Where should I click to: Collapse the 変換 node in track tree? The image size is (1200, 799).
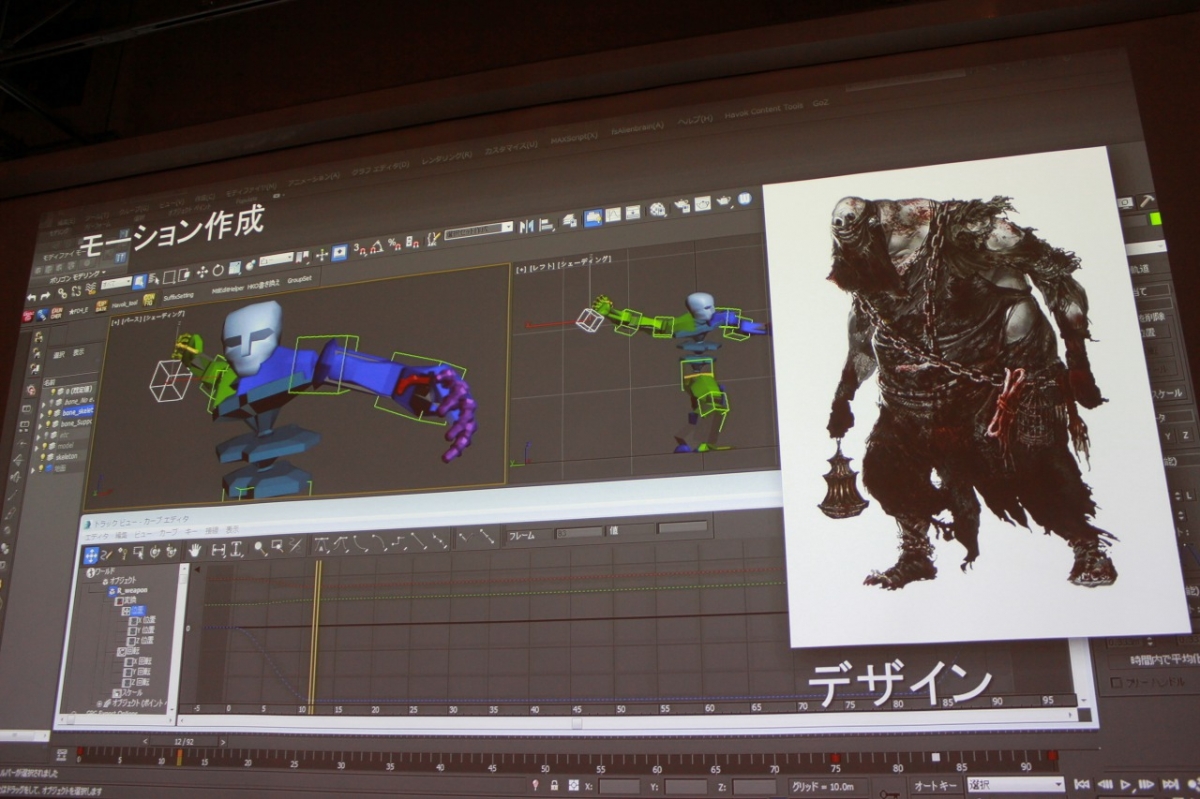(119, 601)
